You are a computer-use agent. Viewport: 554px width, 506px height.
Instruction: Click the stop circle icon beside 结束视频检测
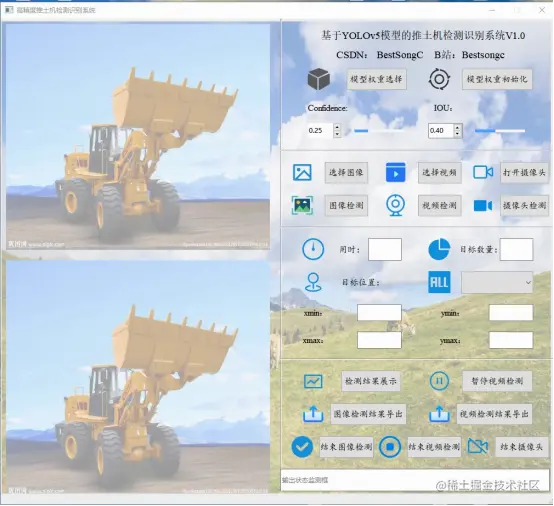pos(390,447)
